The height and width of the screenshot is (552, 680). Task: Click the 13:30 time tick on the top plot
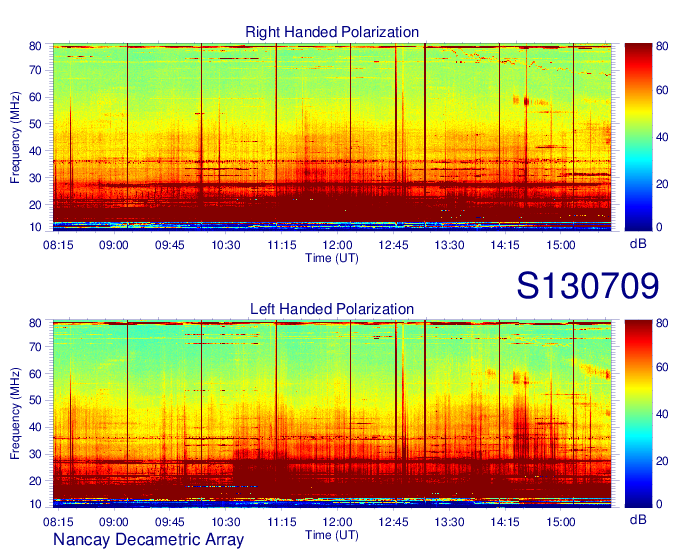coord(449,245)
